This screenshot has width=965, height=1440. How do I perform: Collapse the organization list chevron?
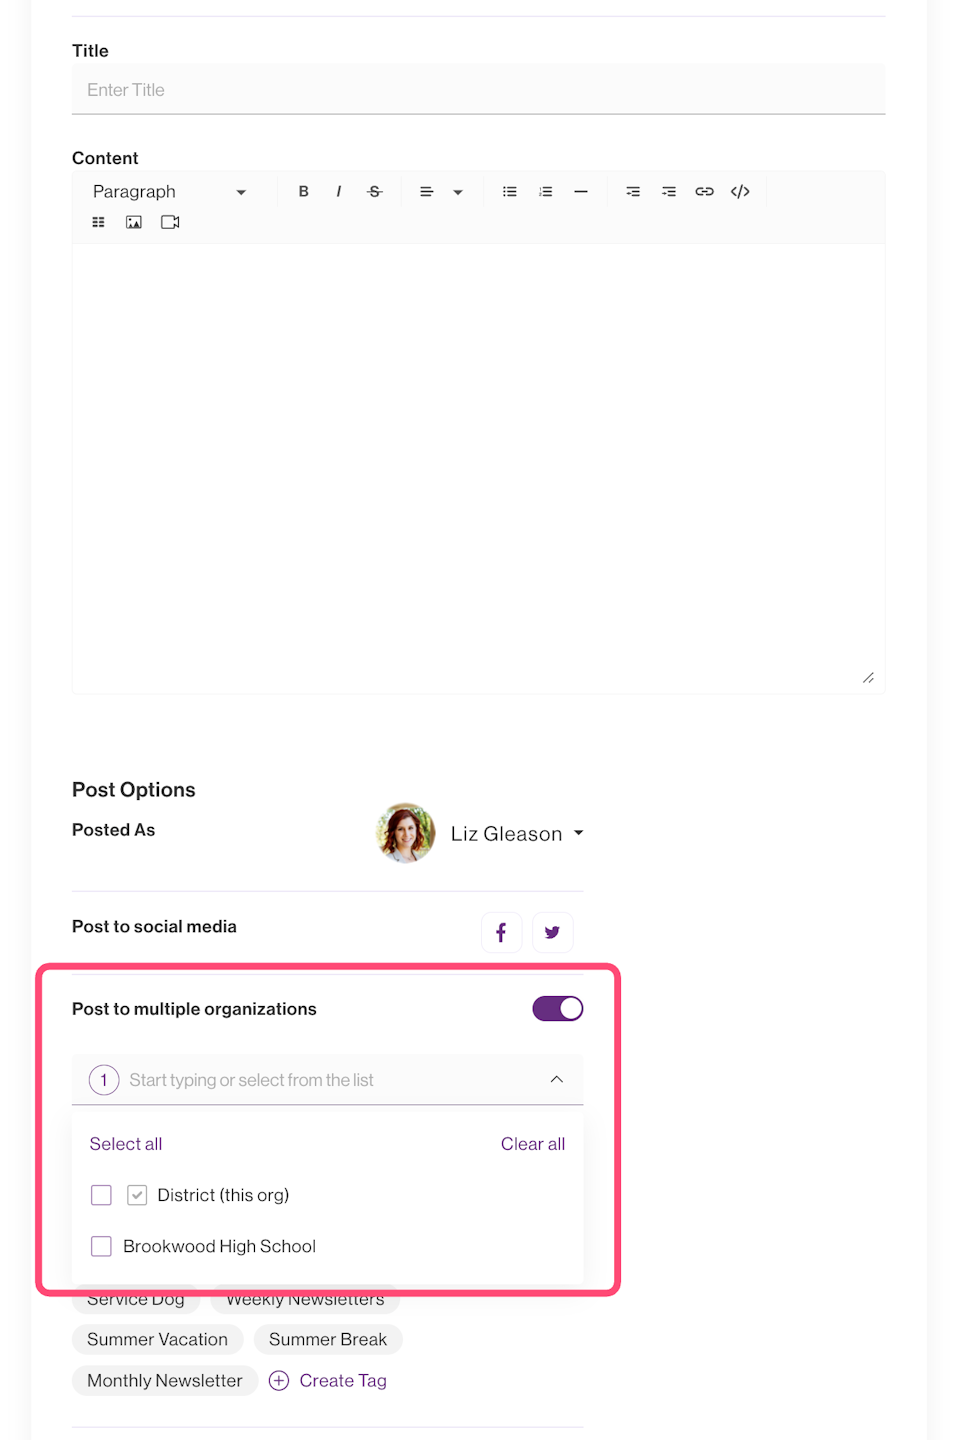557,1080
